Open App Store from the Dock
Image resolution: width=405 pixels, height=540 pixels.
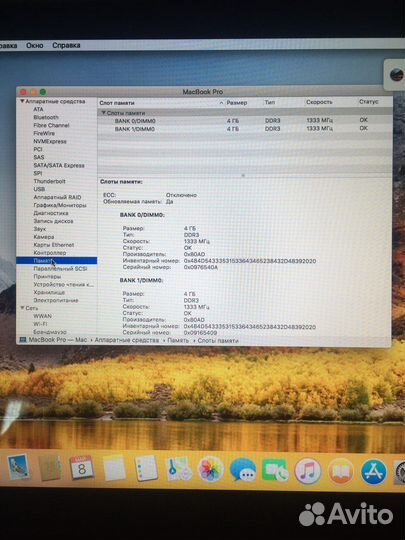374,472
